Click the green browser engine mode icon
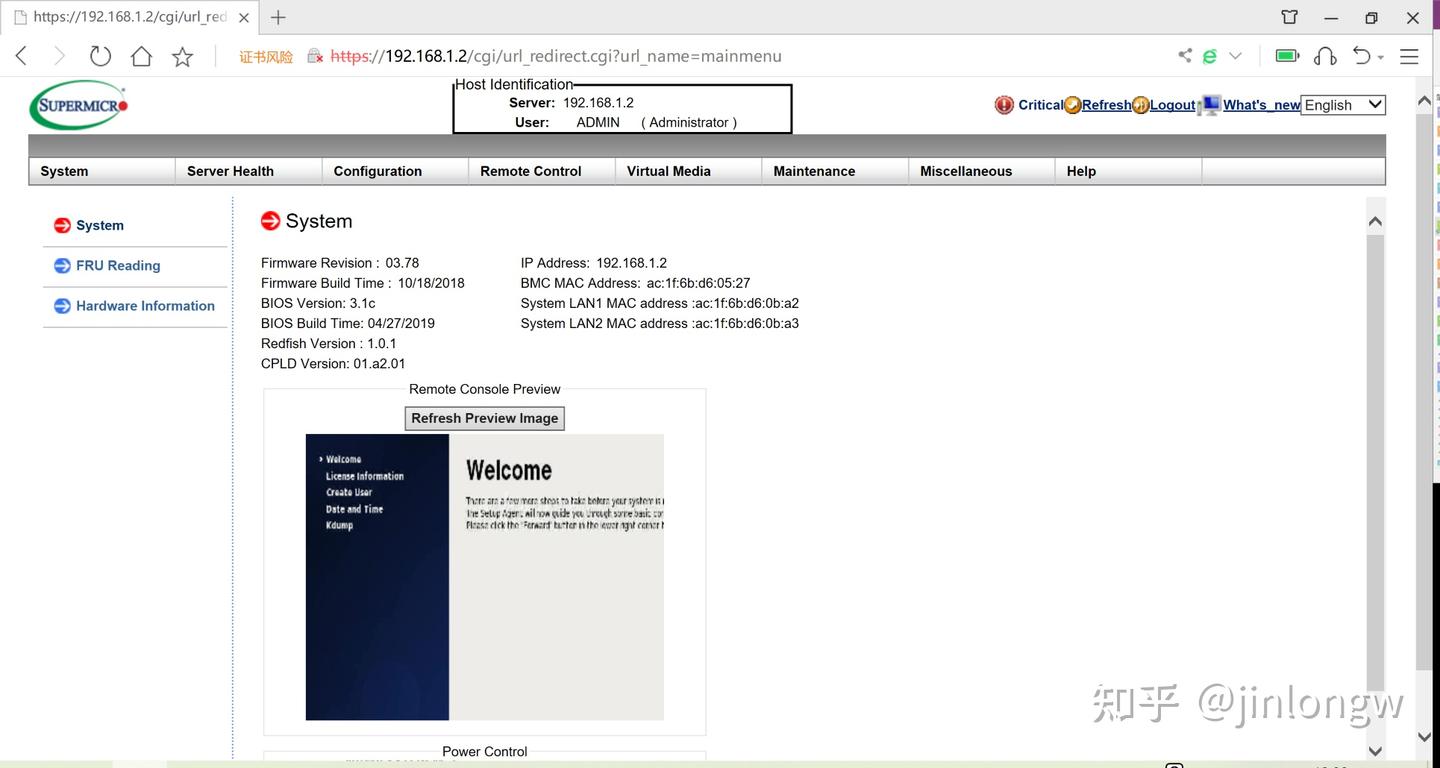Viewport: 1440px width, 768px height. [1209, 56]
